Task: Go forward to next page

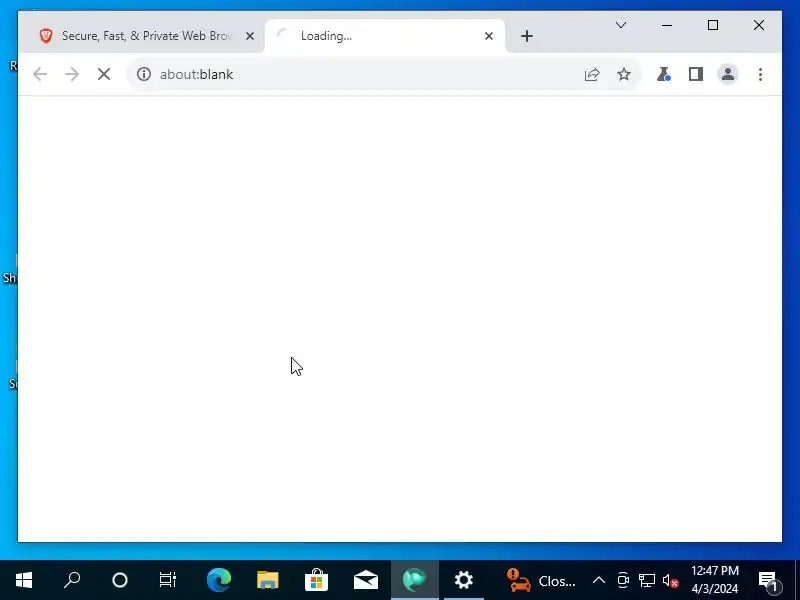Action: (x=72, y=74)
